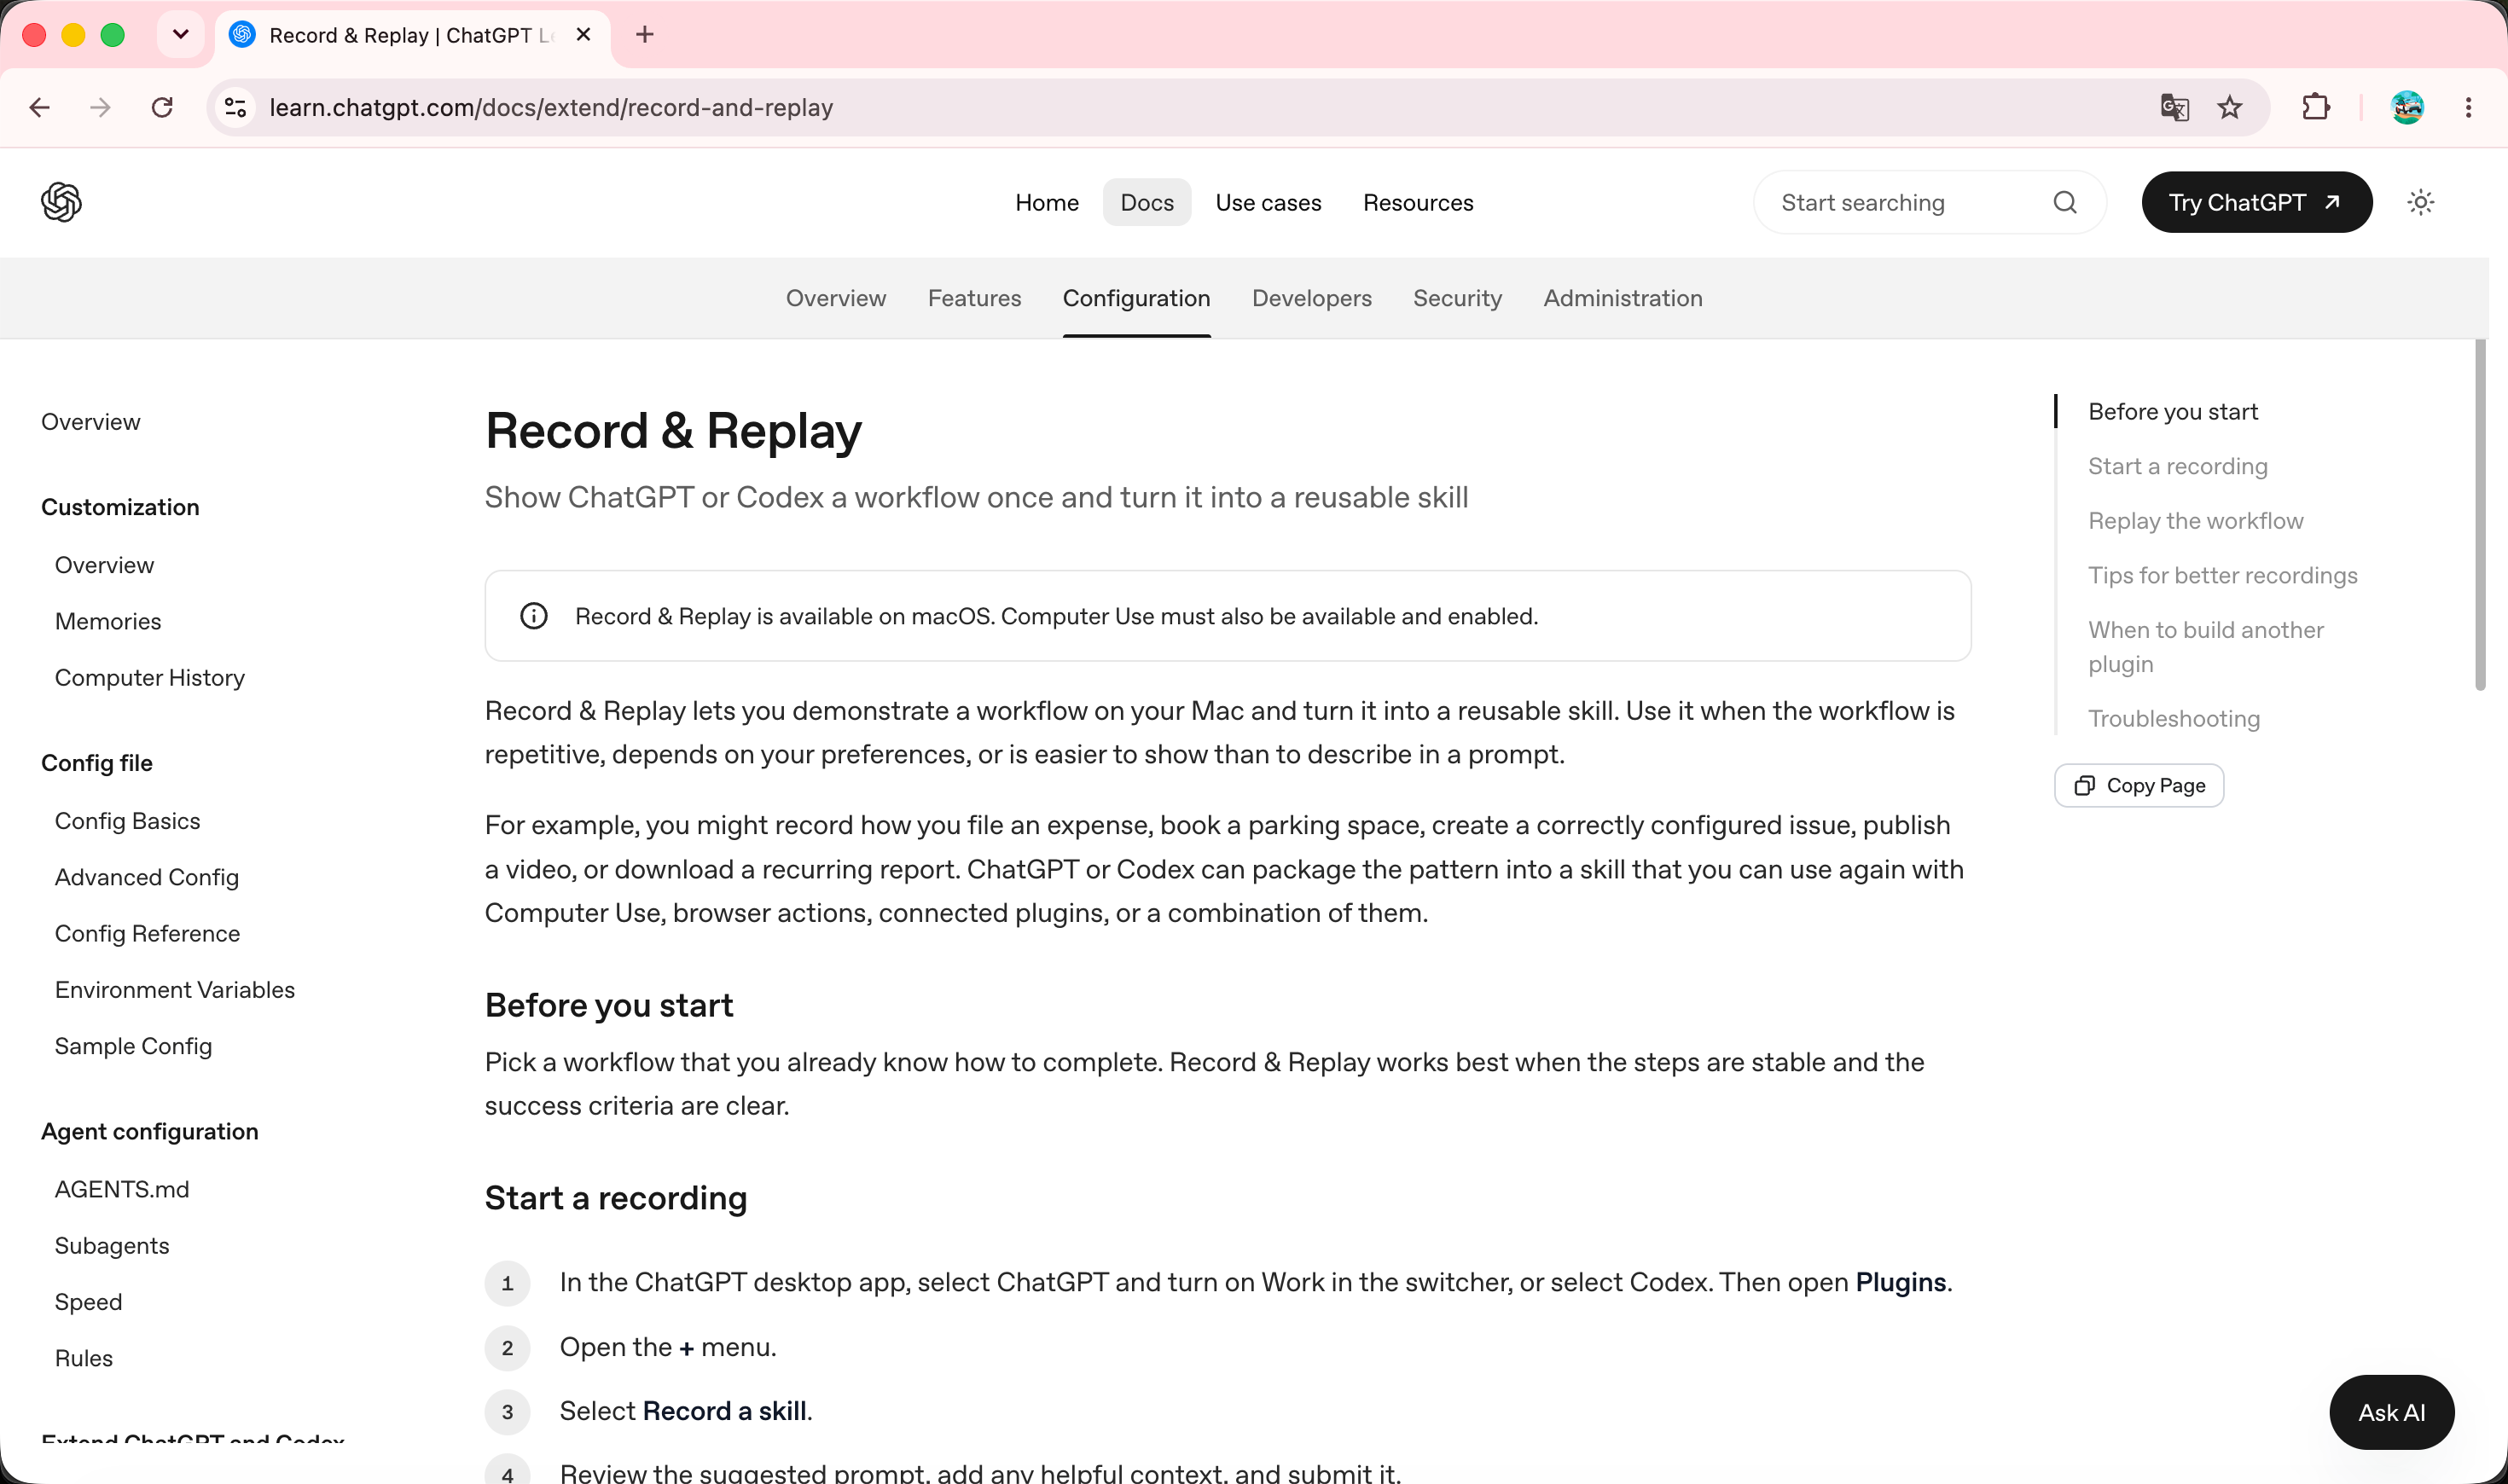Open a new browser tab with plus
This screenshot has width=2508, height=1484.
click(x=645, y=35)
